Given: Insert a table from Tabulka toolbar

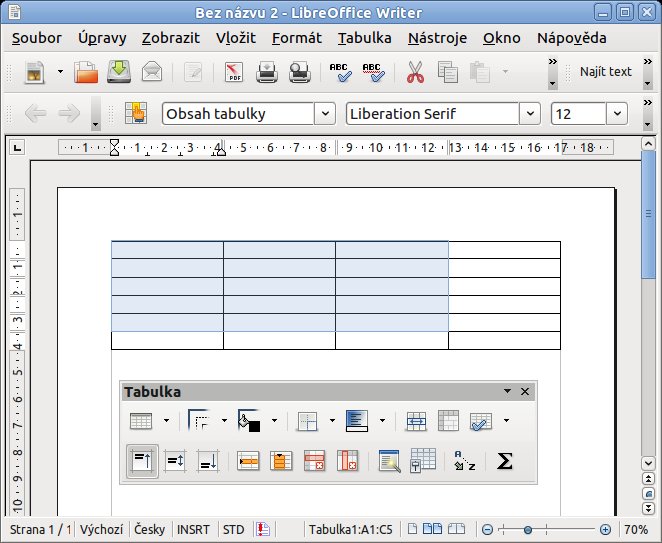Looking at the screenshot, I should [x=141, y=421].
